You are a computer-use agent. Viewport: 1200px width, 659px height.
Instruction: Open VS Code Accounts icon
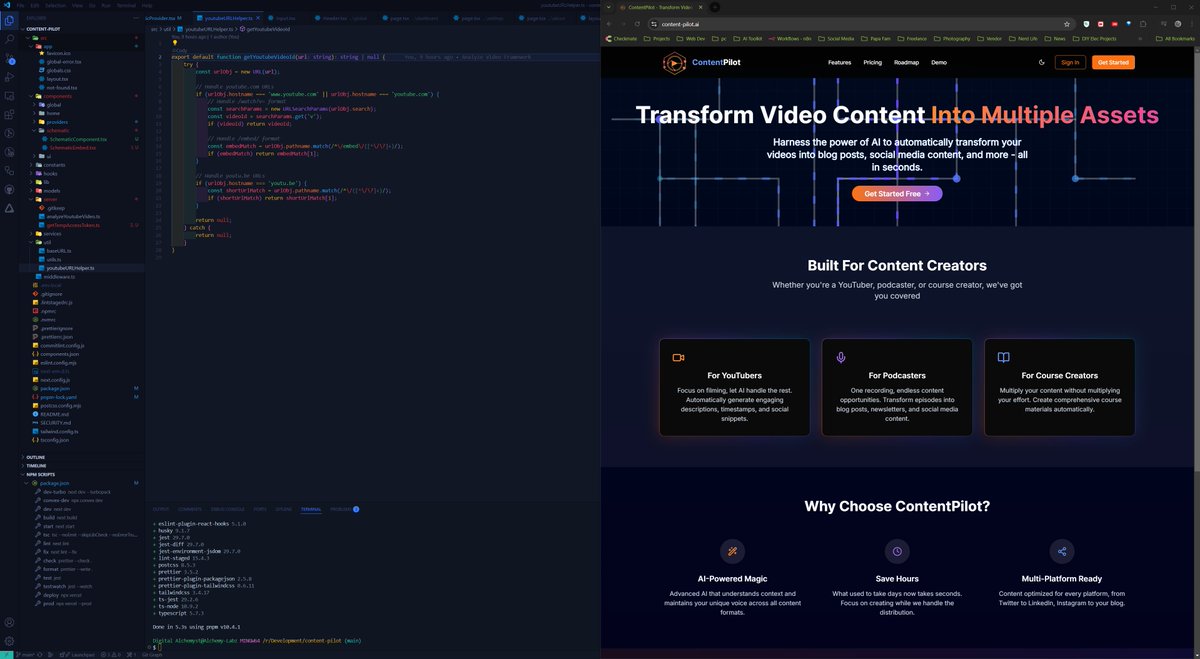click(x=9, y=621)
